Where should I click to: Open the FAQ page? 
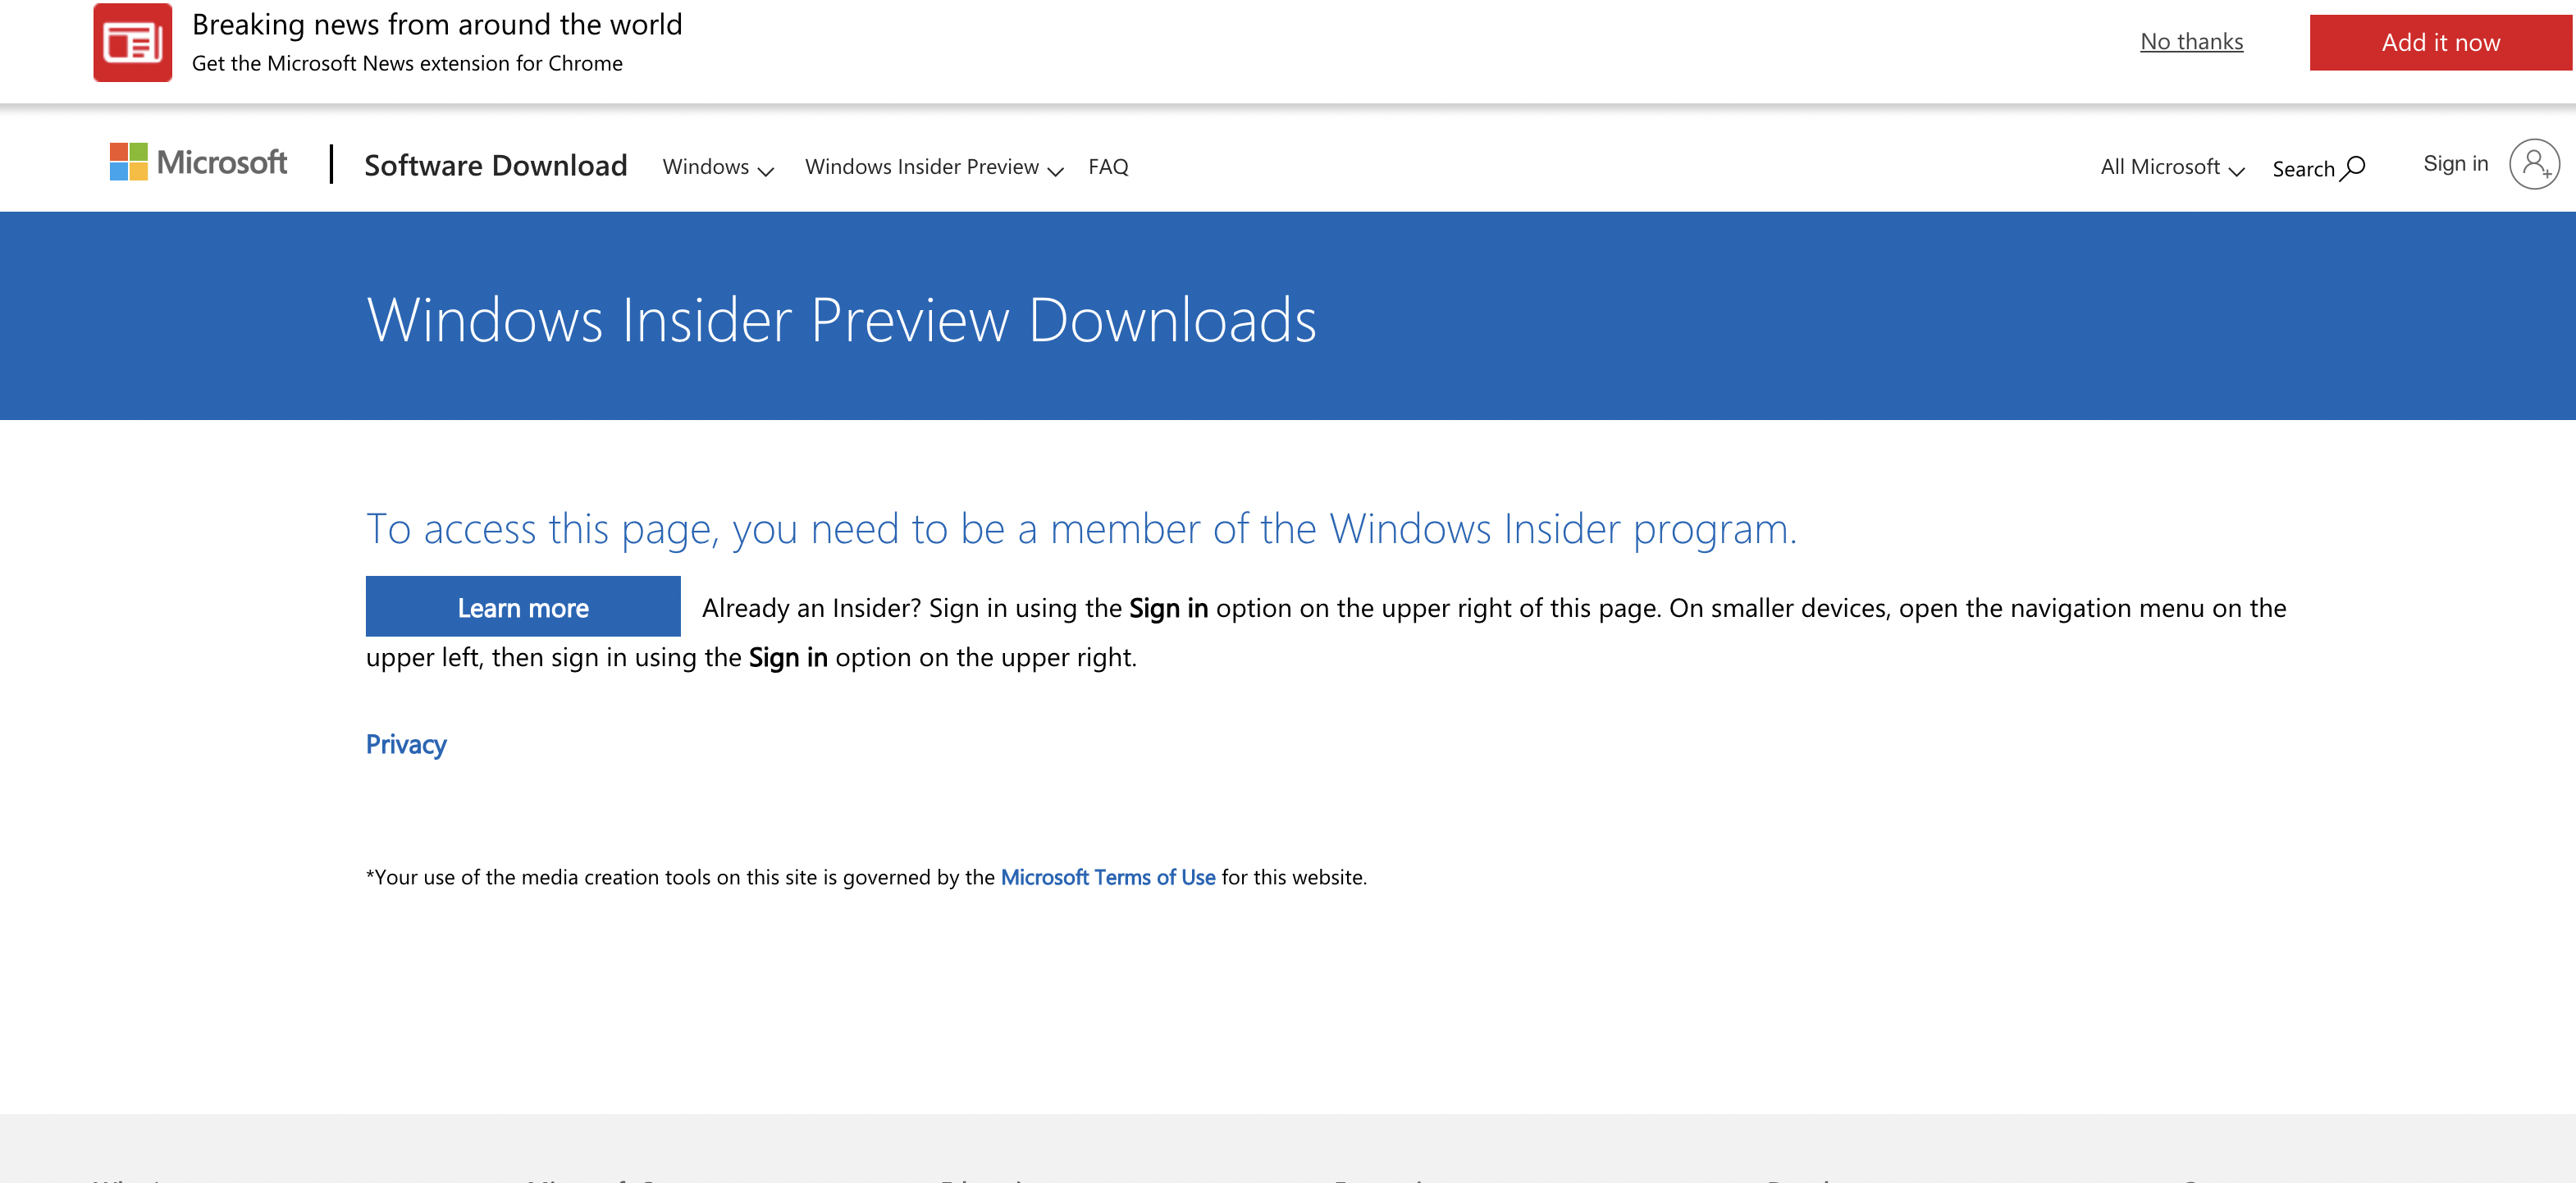tap(1107, 167)
